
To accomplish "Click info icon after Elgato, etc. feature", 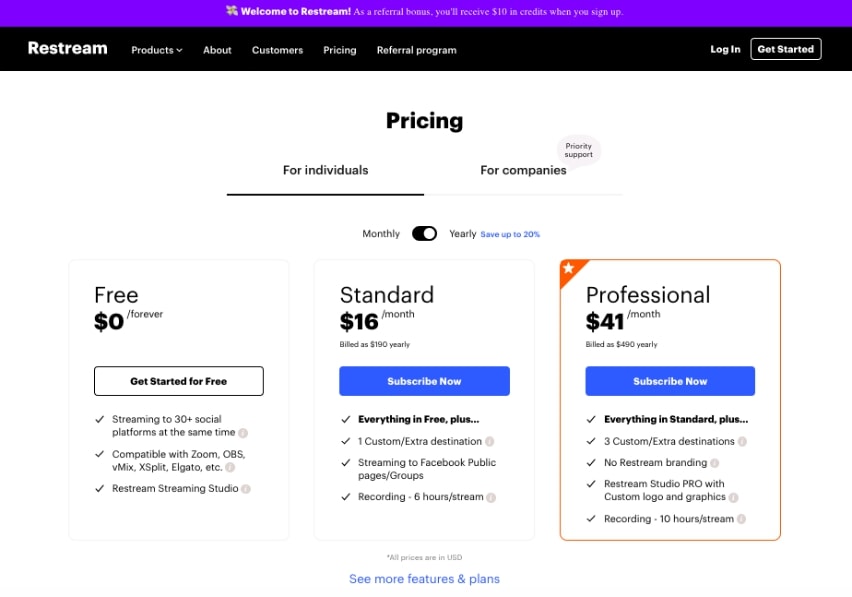I will 230,468.
